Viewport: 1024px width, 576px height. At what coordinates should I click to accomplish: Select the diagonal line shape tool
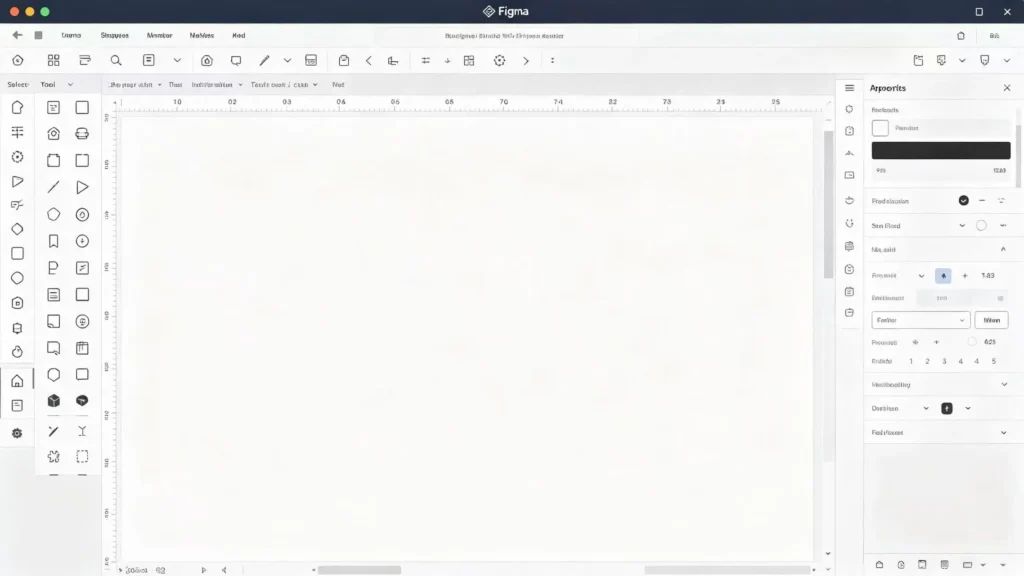coord(54,187)
